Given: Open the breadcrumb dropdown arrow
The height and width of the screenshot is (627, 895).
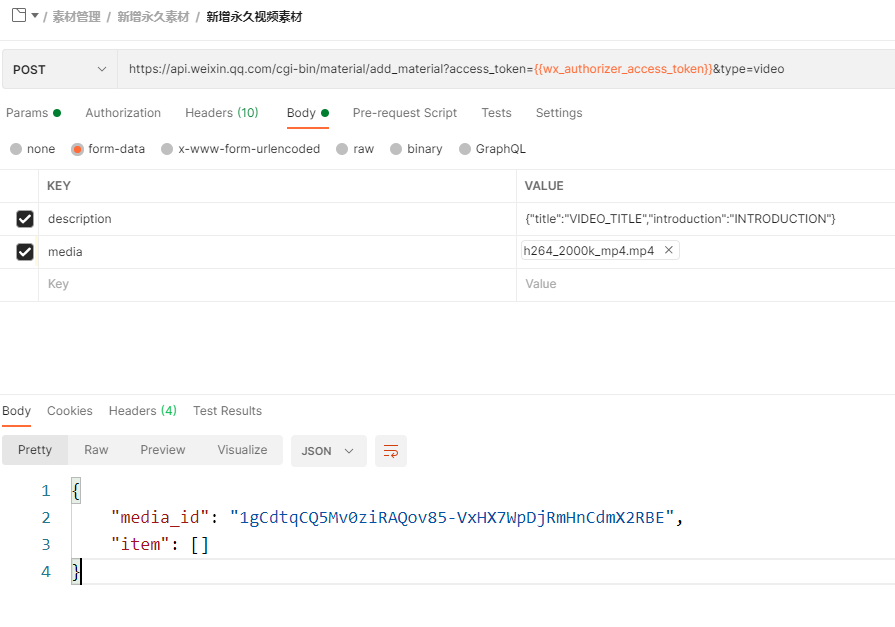Looking at the screenshot, I should (35, 15).
